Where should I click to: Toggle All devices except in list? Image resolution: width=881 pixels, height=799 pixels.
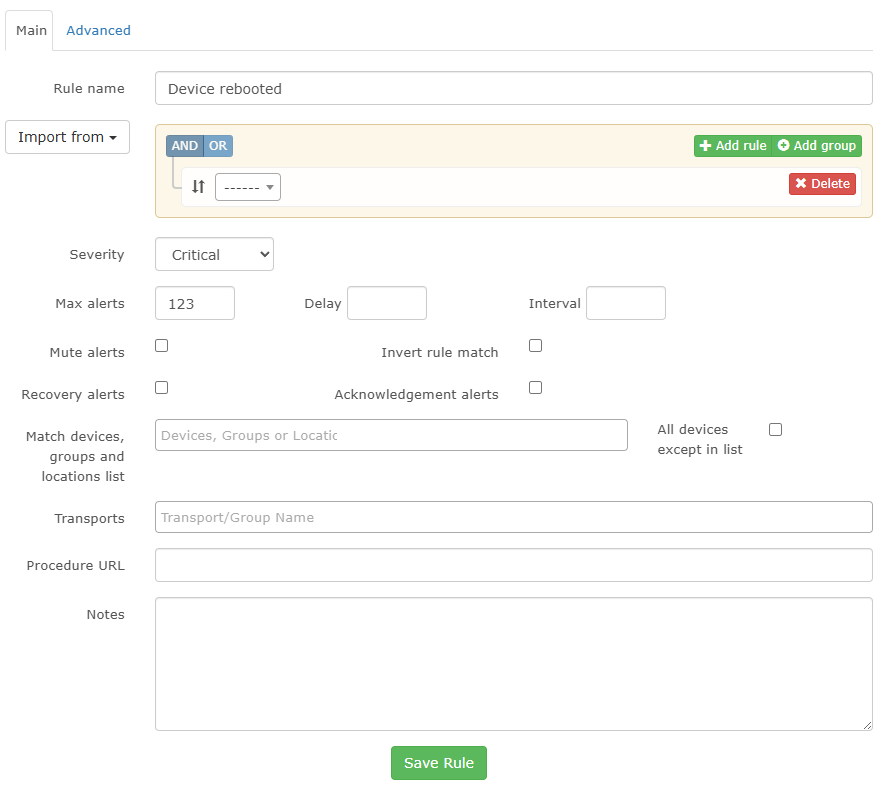tap(775, 430)
